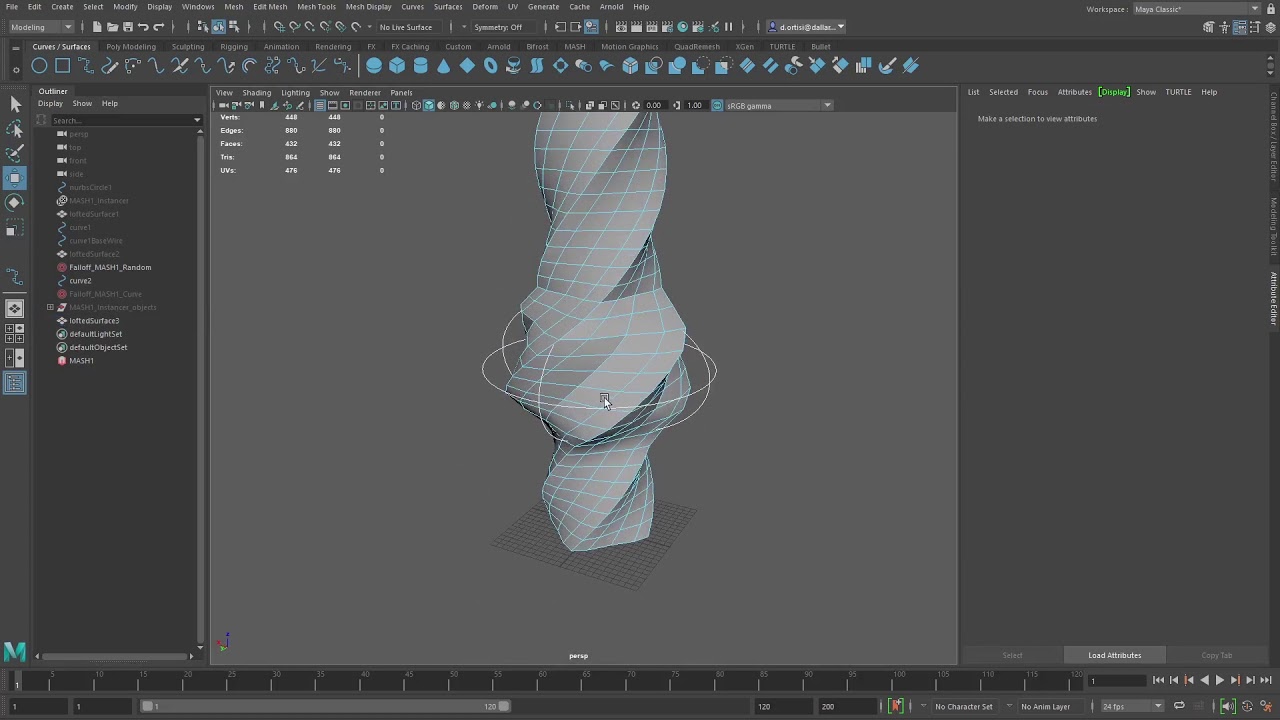Toggle select by component type mode

pos(233,27)
